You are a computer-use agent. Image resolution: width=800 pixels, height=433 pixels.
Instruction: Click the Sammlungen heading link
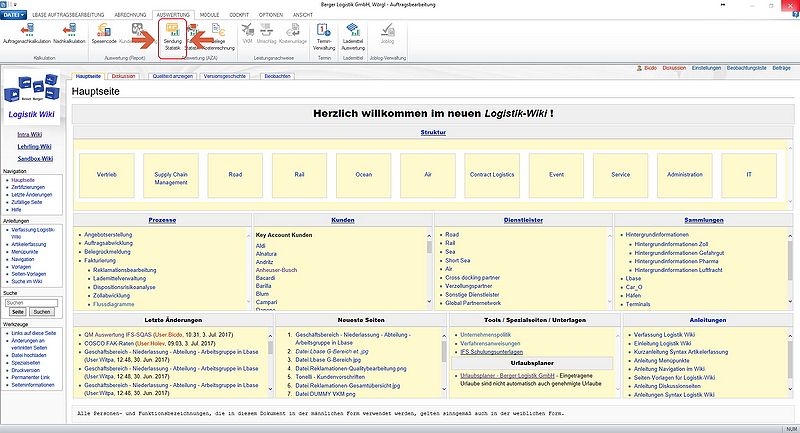tap(704, 220)
